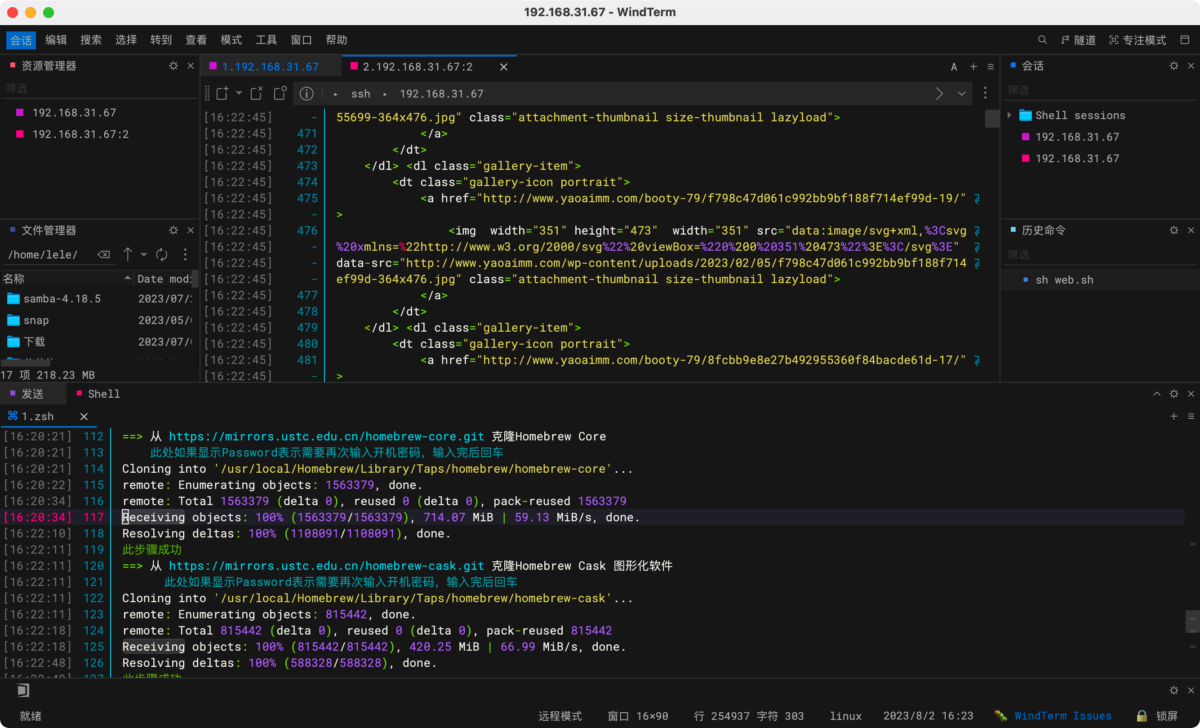
Task: Open the 工具 menu
Action: click(266, 40)
